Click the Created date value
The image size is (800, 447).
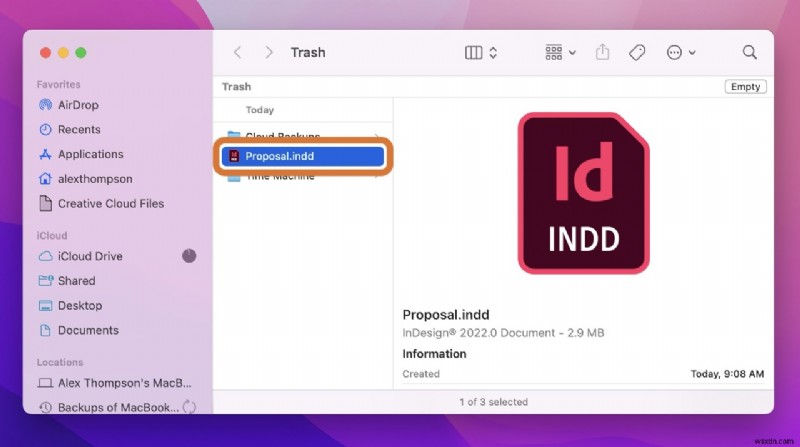727,374
